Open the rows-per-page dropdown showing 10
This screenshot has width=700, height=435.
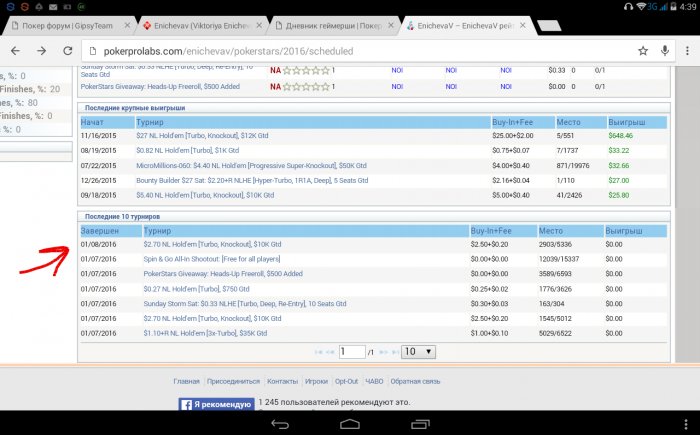[x=417, y=351]
